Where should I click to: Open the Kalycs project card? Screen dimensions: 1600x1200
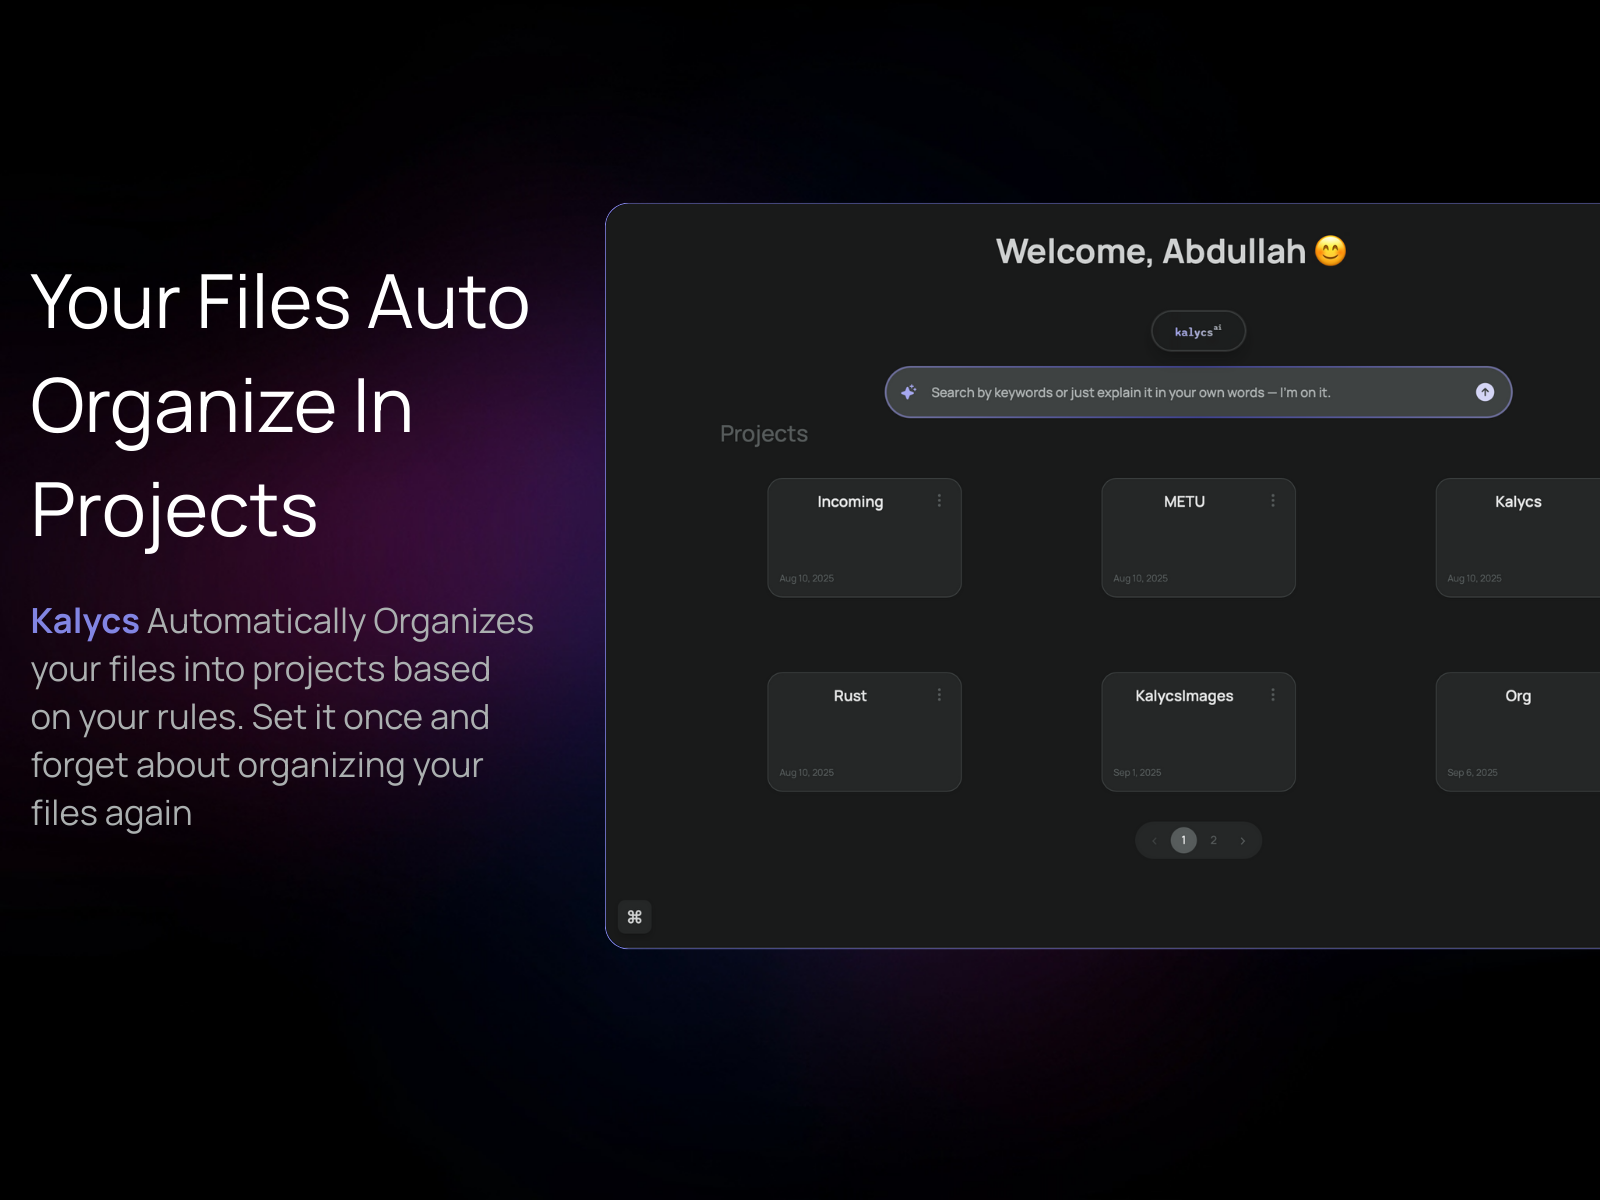pyautogui.click(x=1518, y=540)
